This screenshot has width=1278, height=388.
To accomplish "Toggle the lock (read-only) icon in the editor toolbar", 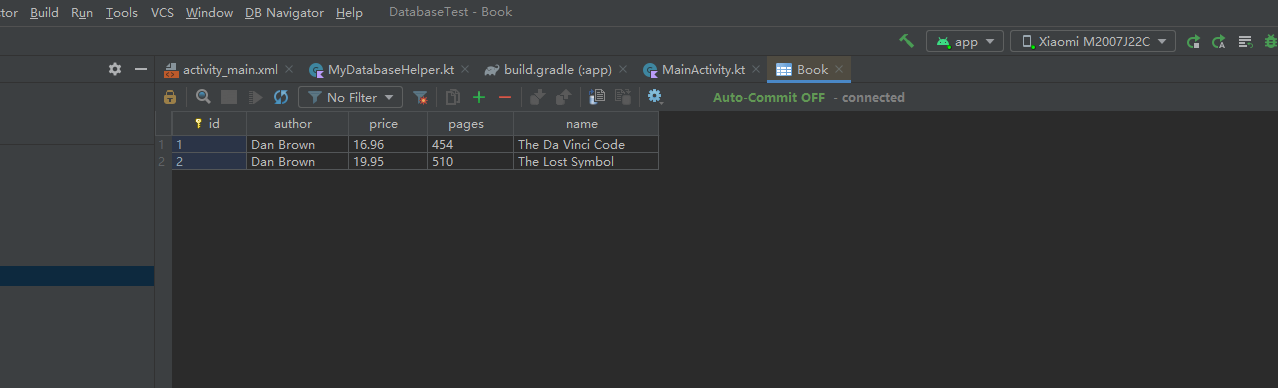I will tap(170, 97).
